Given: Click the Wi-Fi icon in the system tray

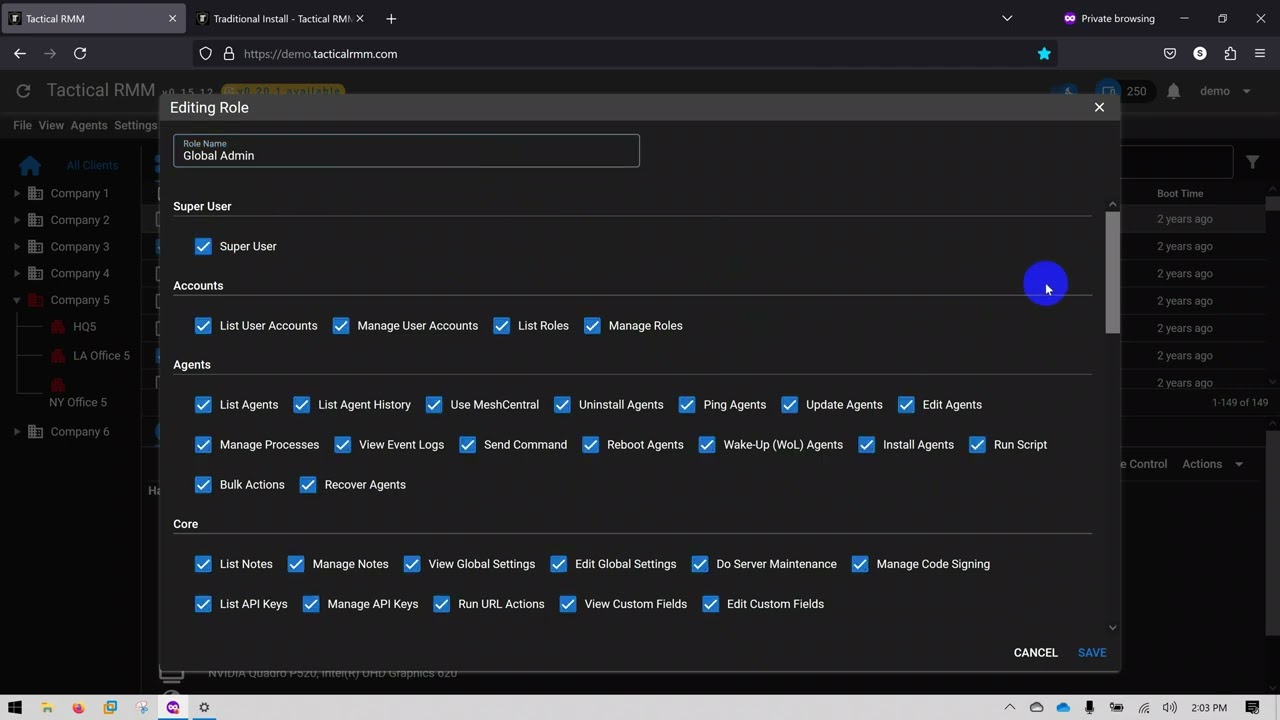Looking at the screenshot, I should [1144, 708].
